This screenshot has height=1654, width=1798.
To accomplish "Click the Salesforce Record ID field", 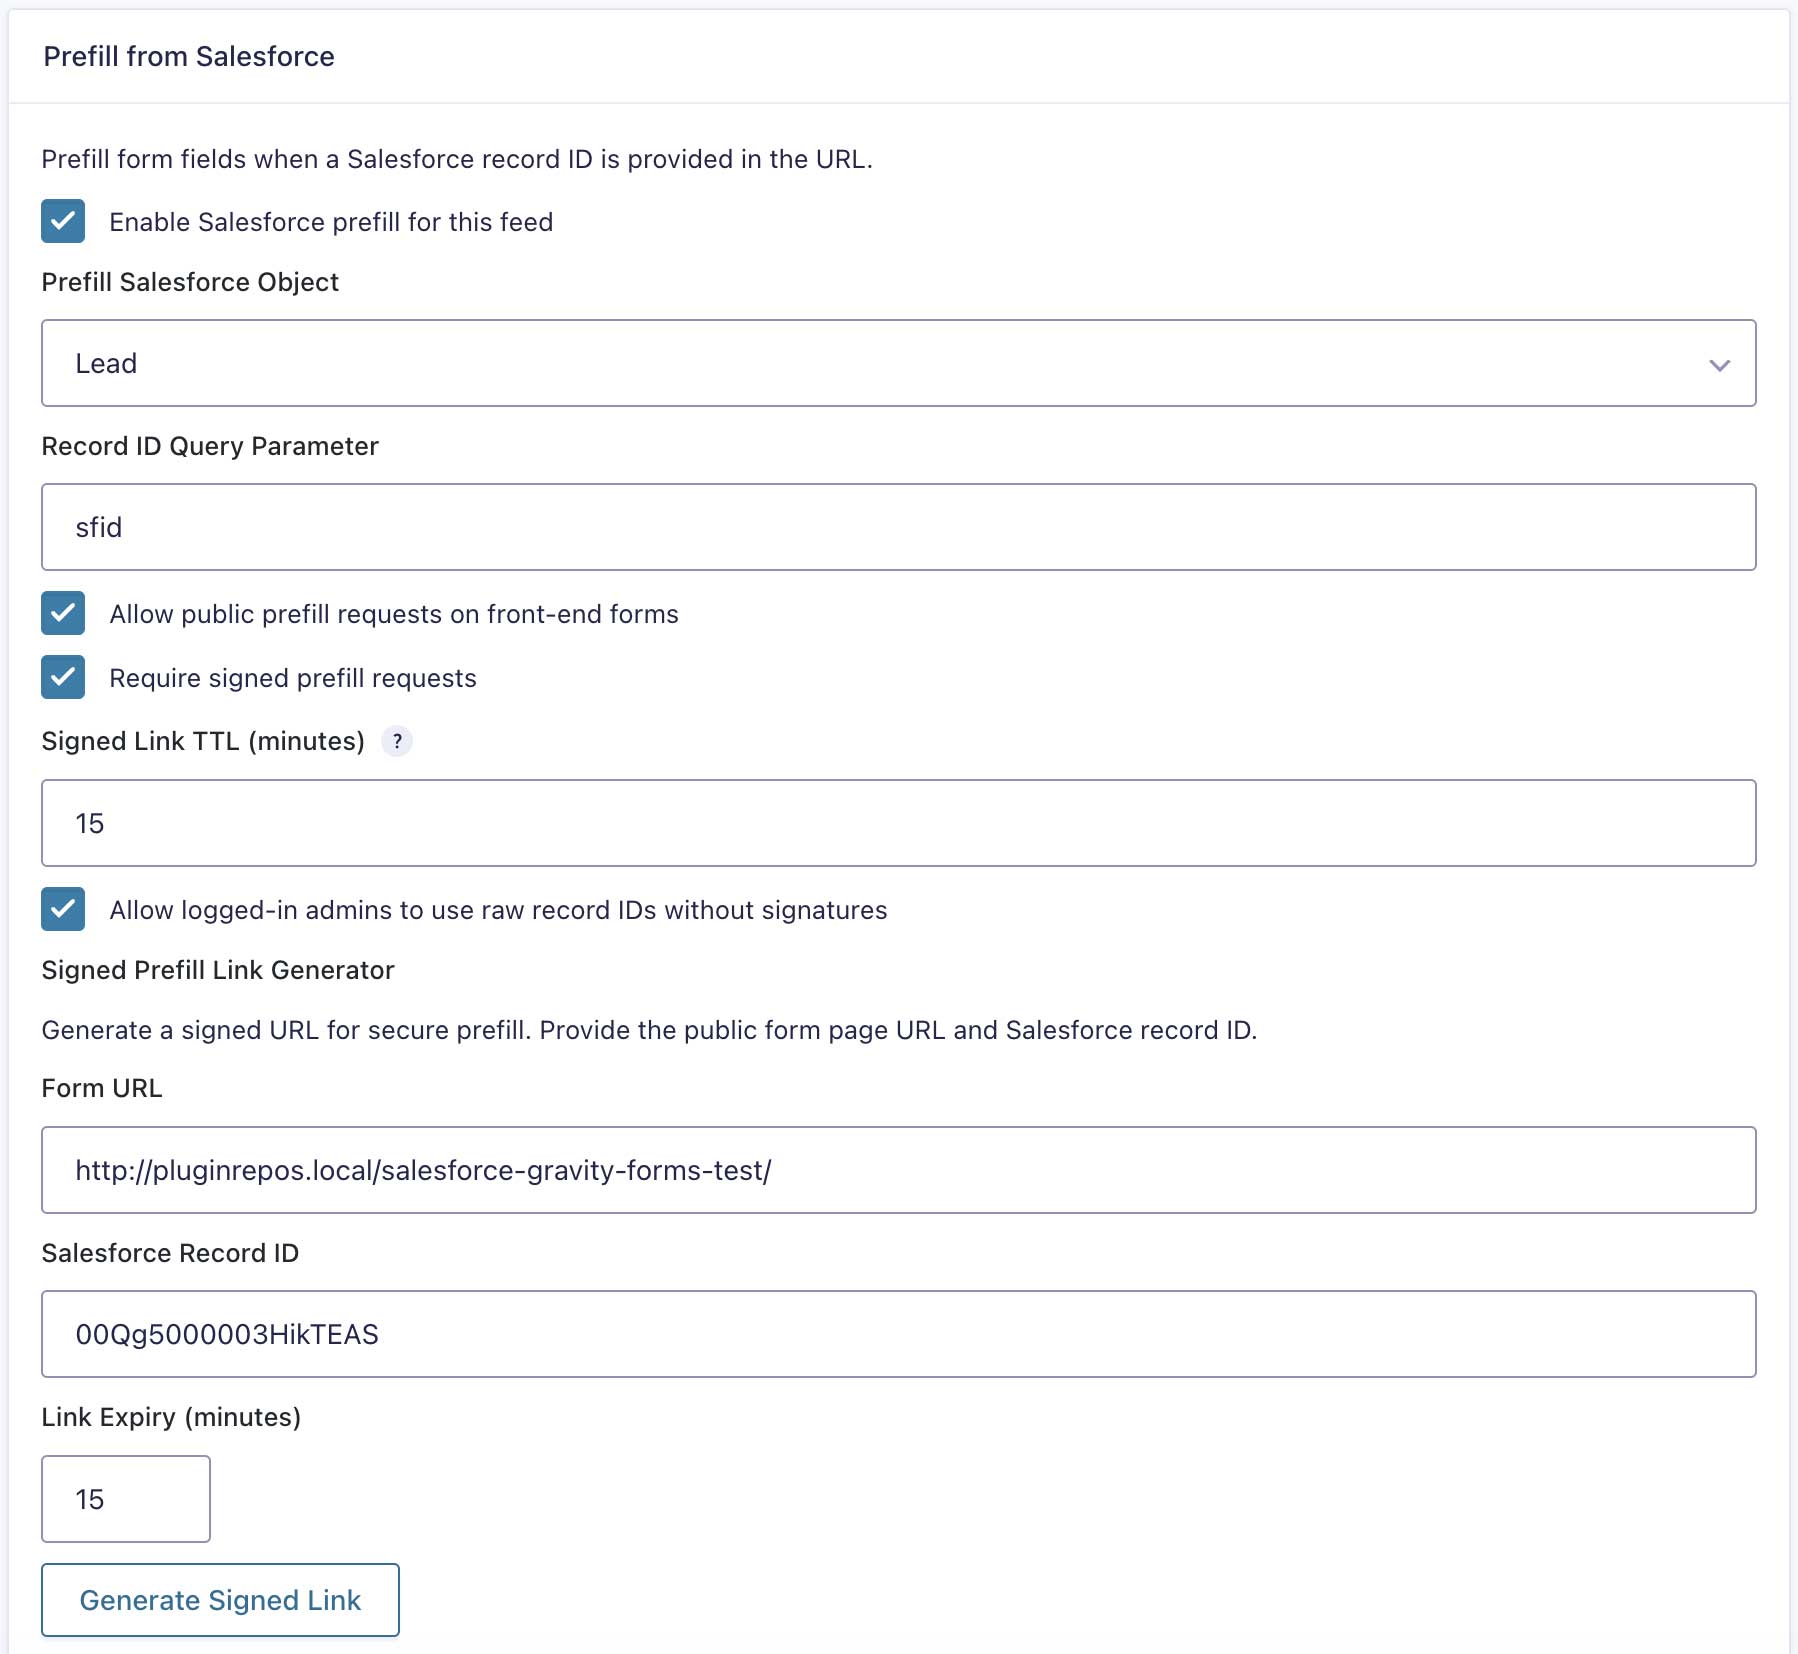I will (x=898, y=1333).
